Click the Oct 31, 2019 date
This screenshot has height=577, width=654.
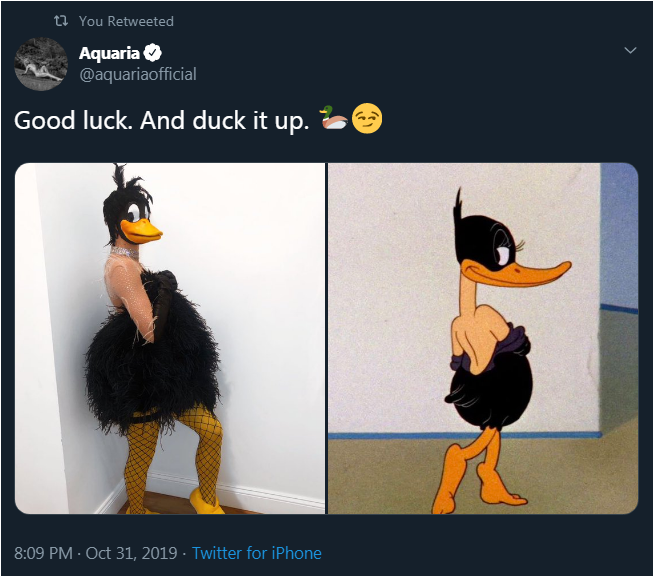(x=132, y=553)
